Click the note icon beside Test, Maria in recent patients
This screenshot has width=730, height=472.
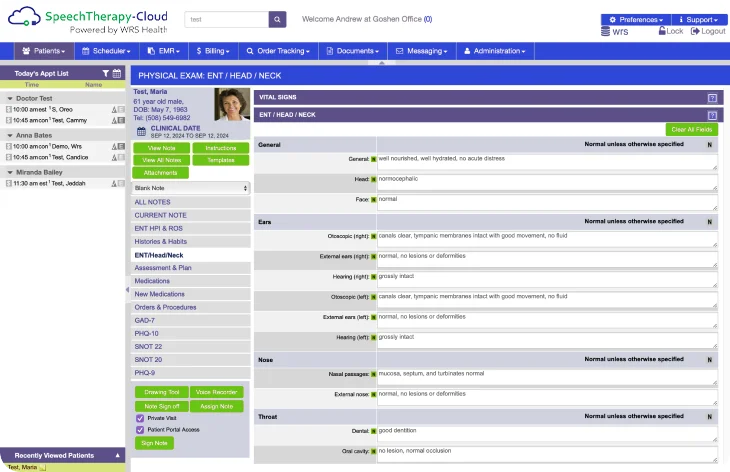tap(43, 467)
